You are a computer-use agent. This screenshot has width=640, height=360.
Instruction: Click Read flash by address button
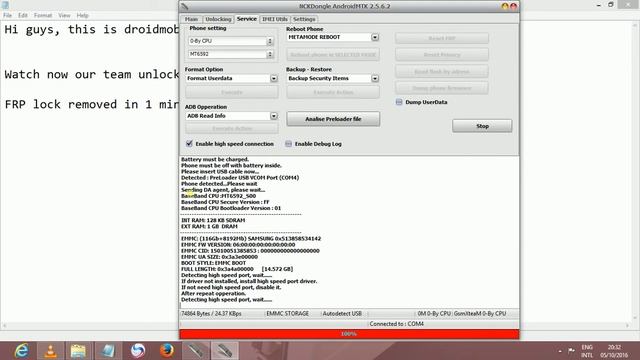point(442,71)
